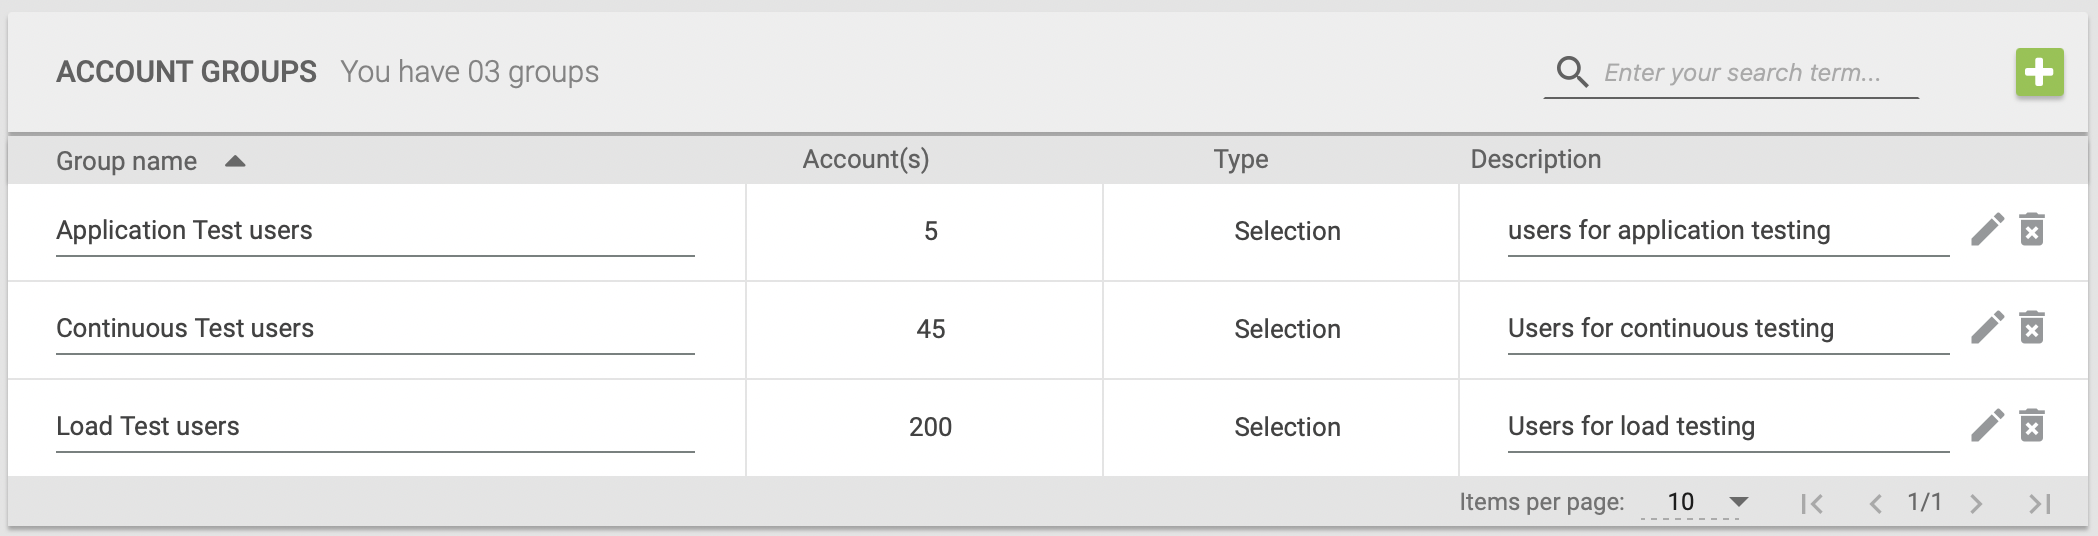Click the green add group button

point(2039,73)
